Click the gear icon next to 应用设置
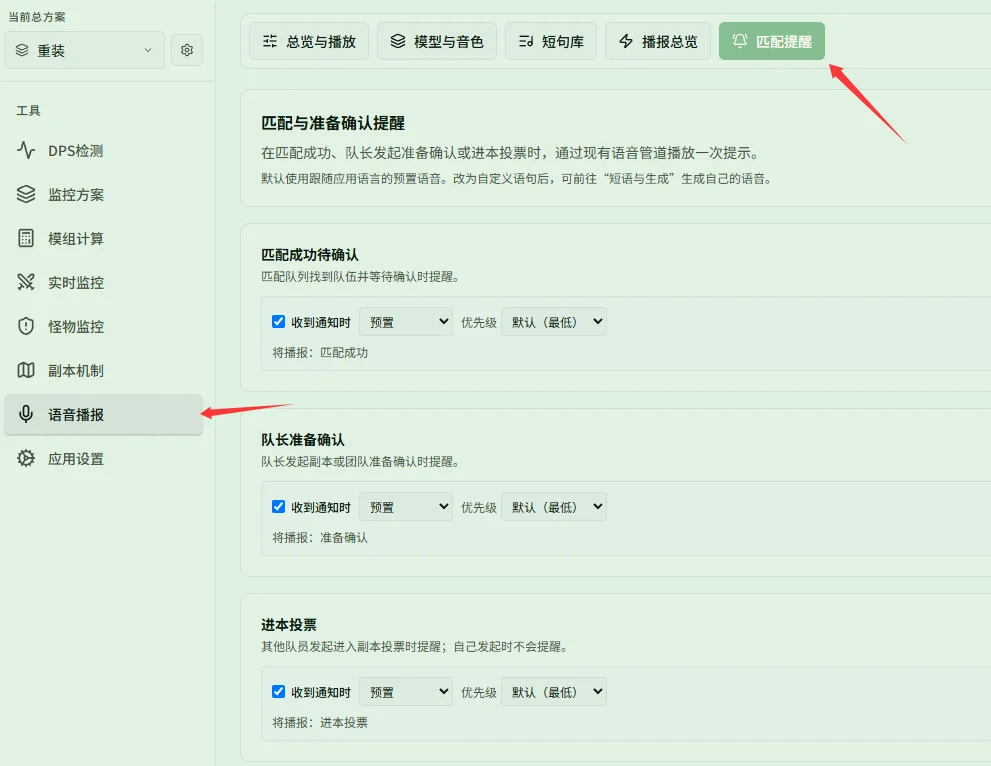The height and width of the screenshot is (766, 991). (x=26, y=458)
